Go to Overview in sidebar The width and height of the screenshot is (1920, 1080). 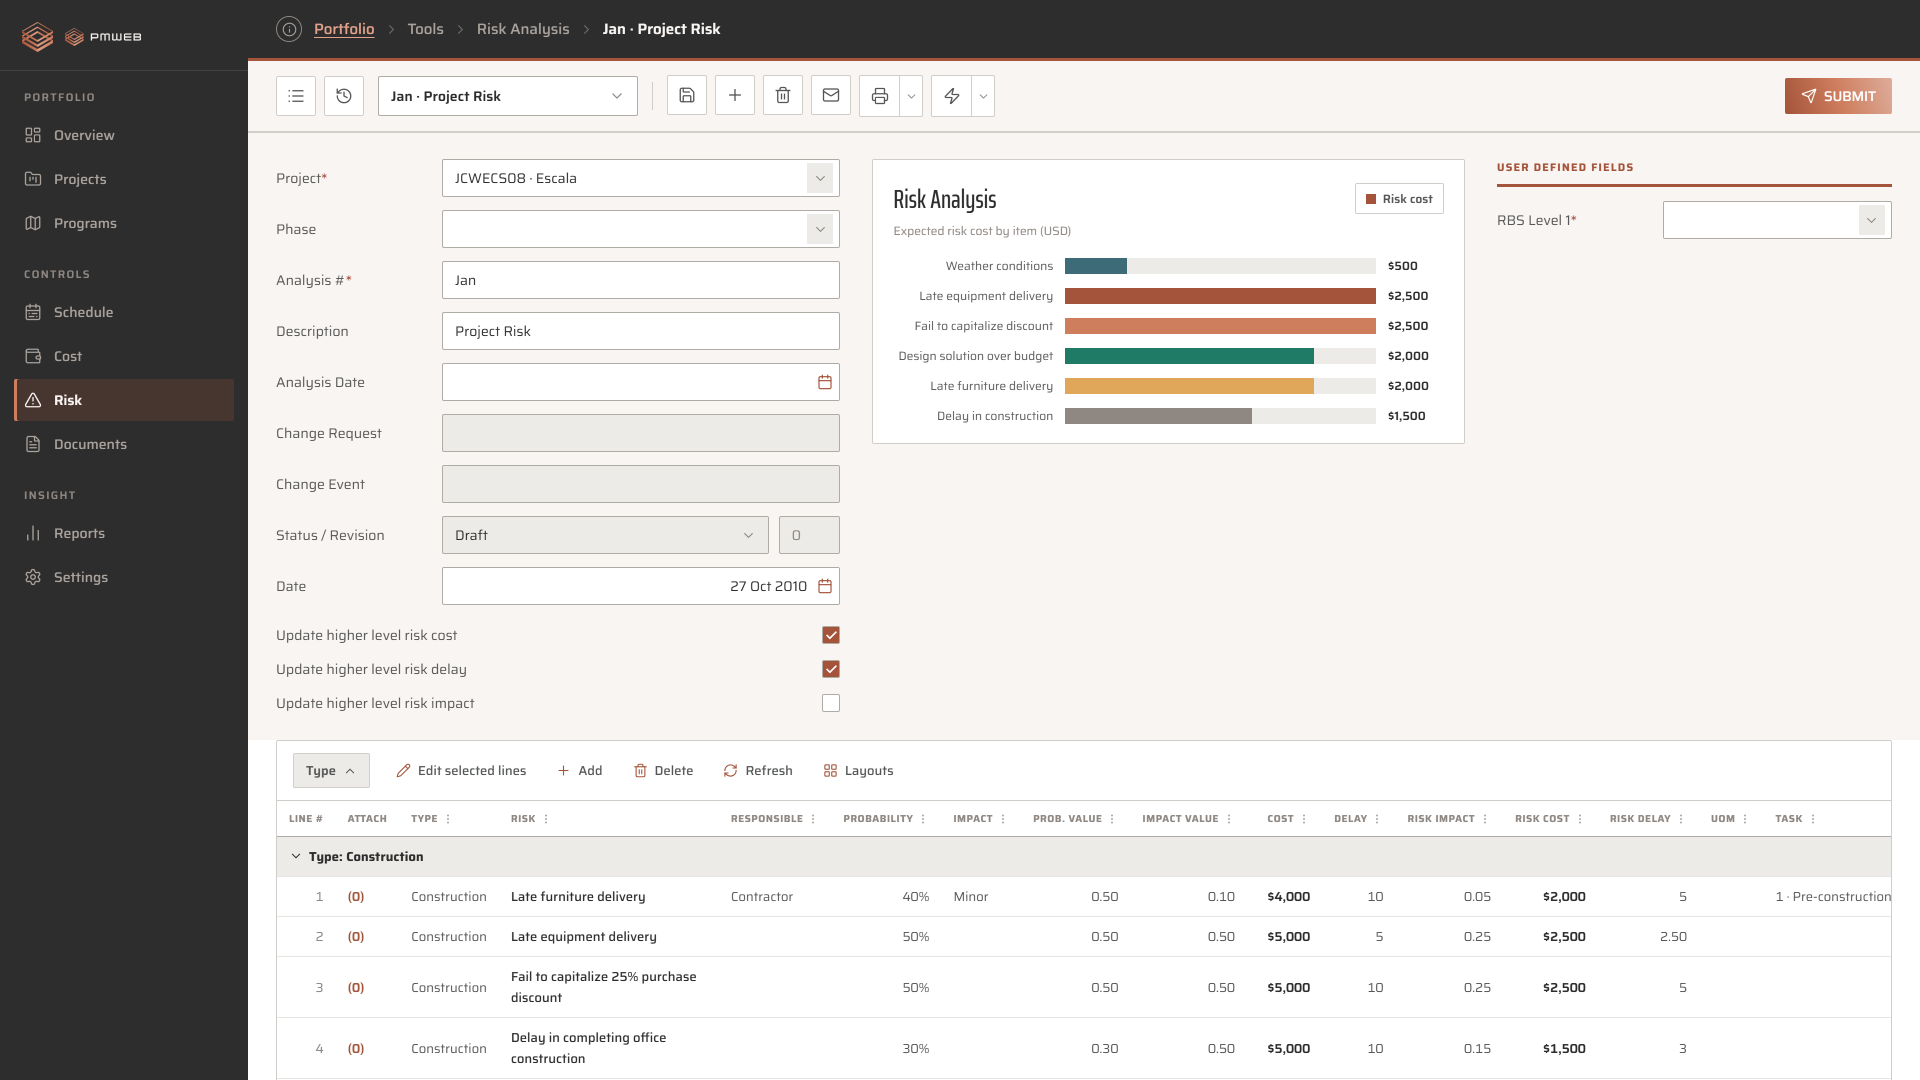click(x=124, y=135)
